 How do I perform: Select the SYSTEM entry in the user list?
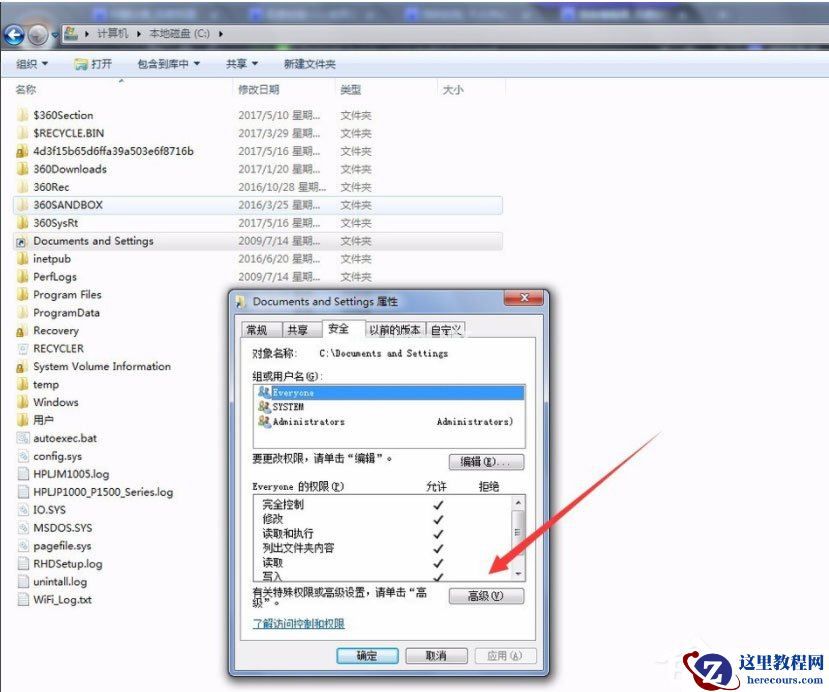pyautogui.click(x=290, y=407)
